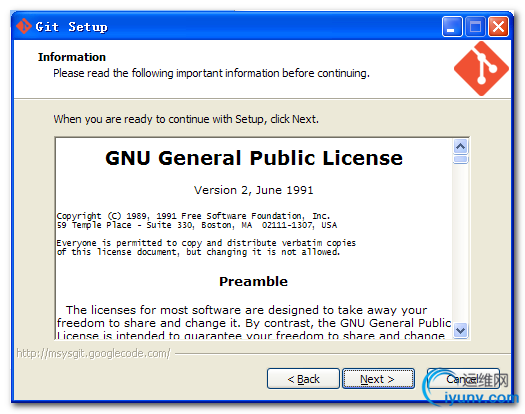This screenshot has width=525, height=414.
Task: Cancel the Git Setup installer
Action: pos(463,379)
